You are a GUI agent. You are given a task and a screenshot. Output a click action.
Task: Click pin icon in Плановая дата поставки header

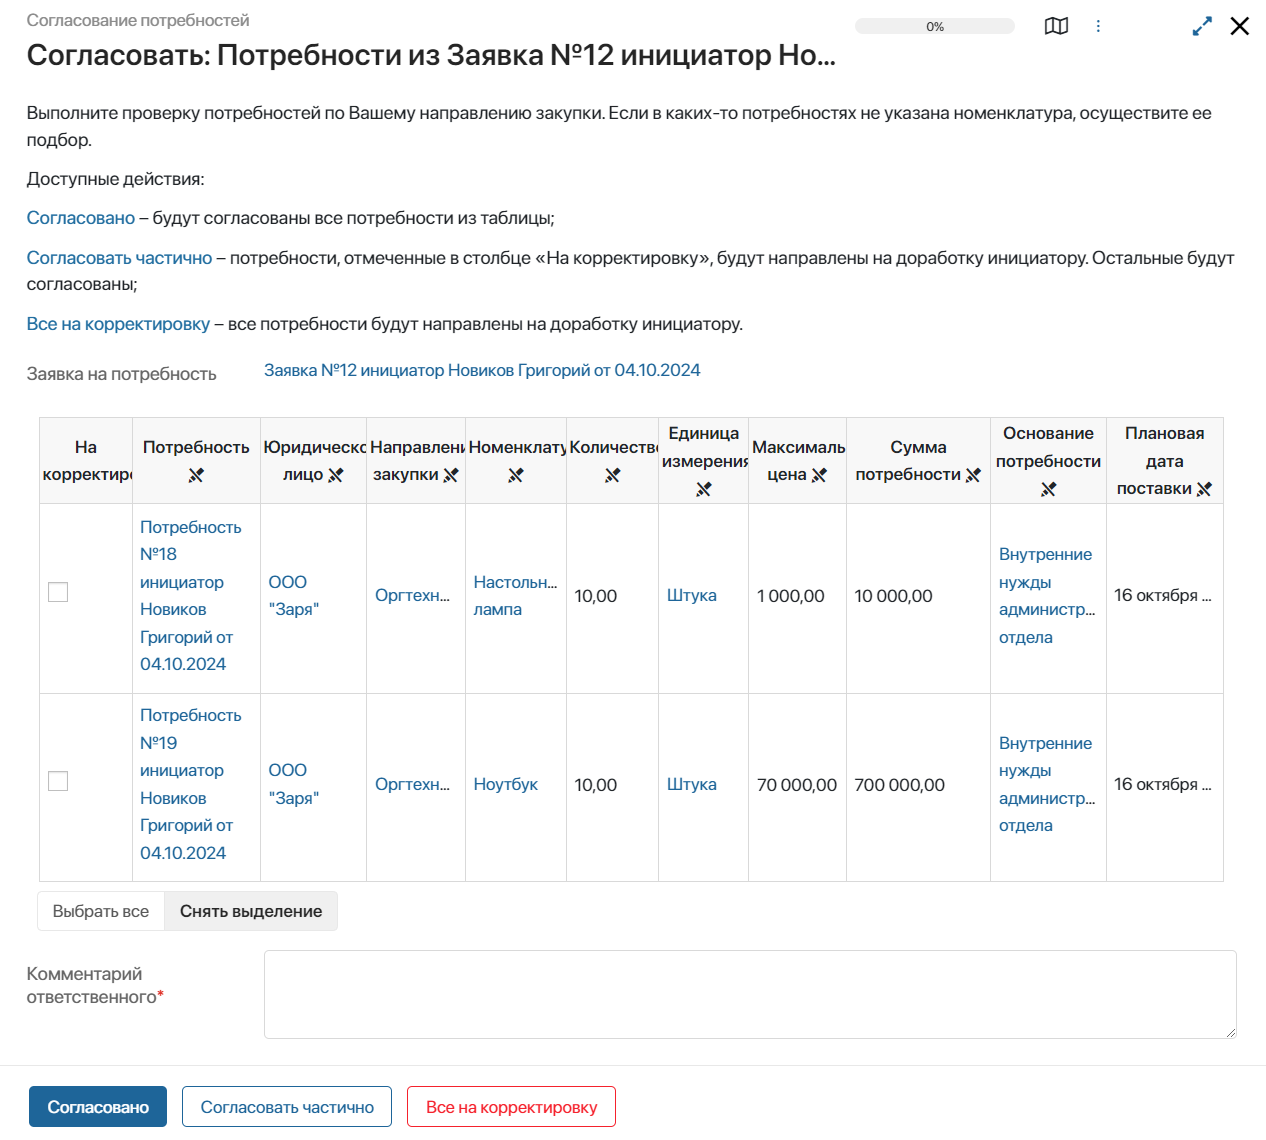pyautogui.click(x=1204, y=489)
